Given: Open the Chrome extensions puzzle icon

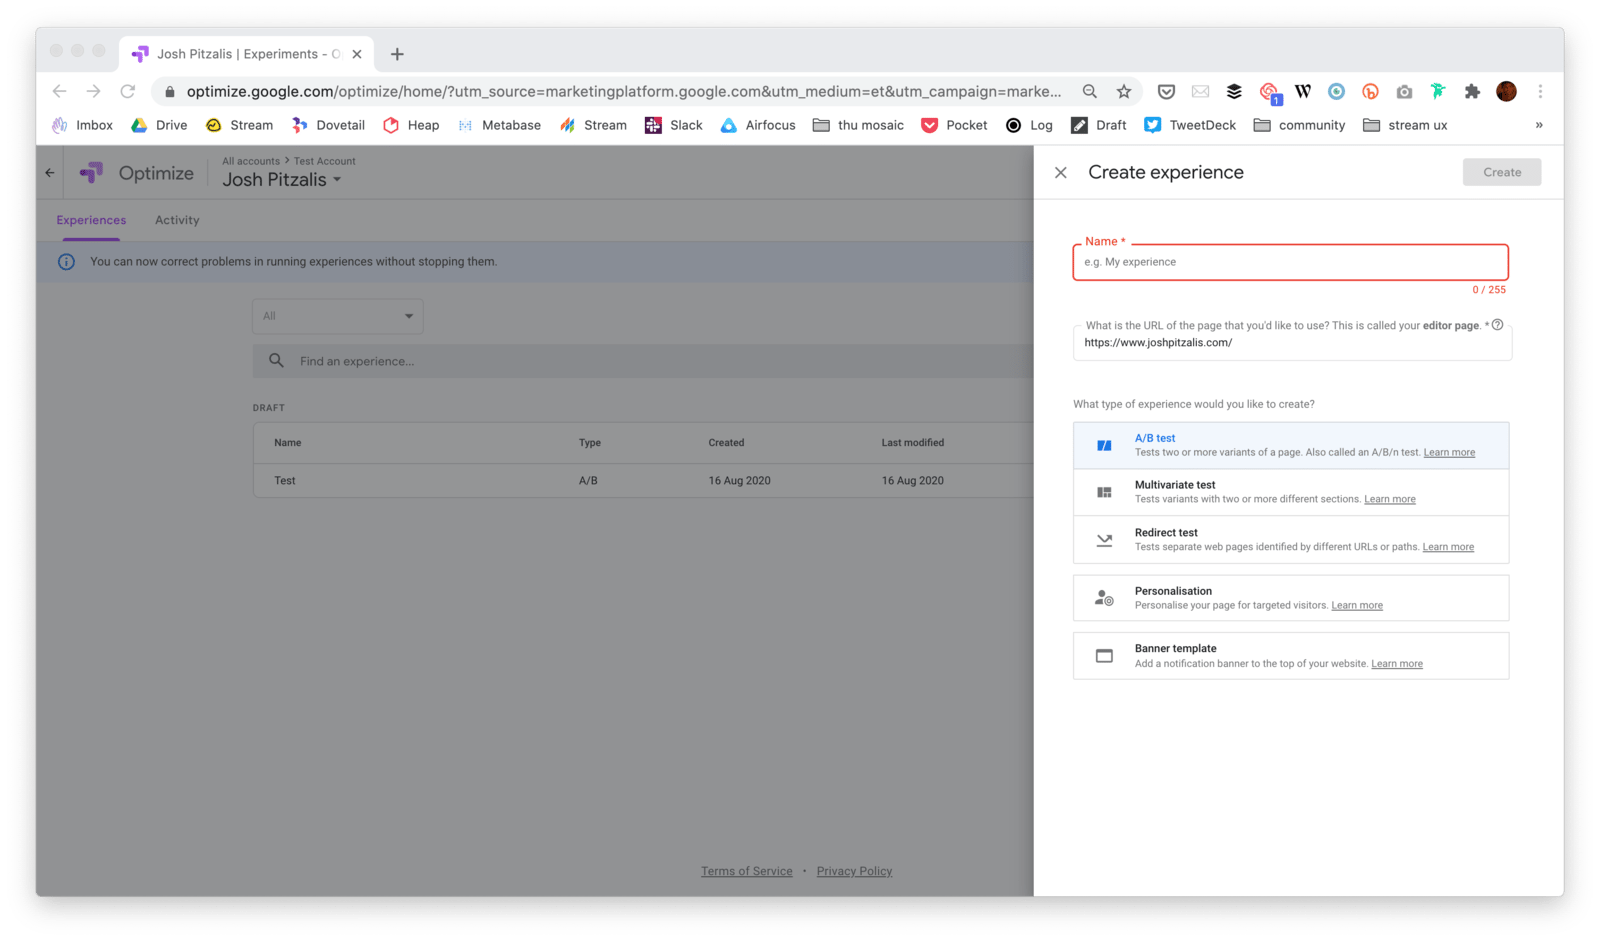Looking at the screenshot, I should [1472, 92].
